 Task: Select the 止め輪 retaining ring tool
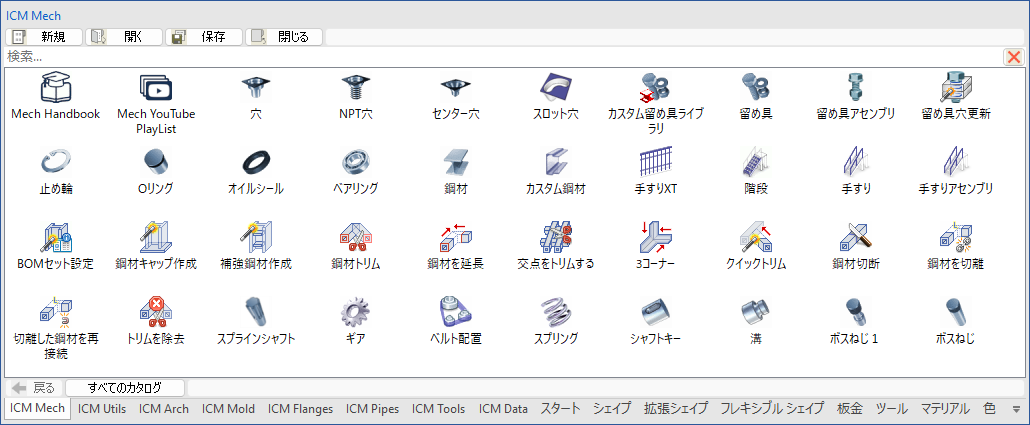pos(56,162)
